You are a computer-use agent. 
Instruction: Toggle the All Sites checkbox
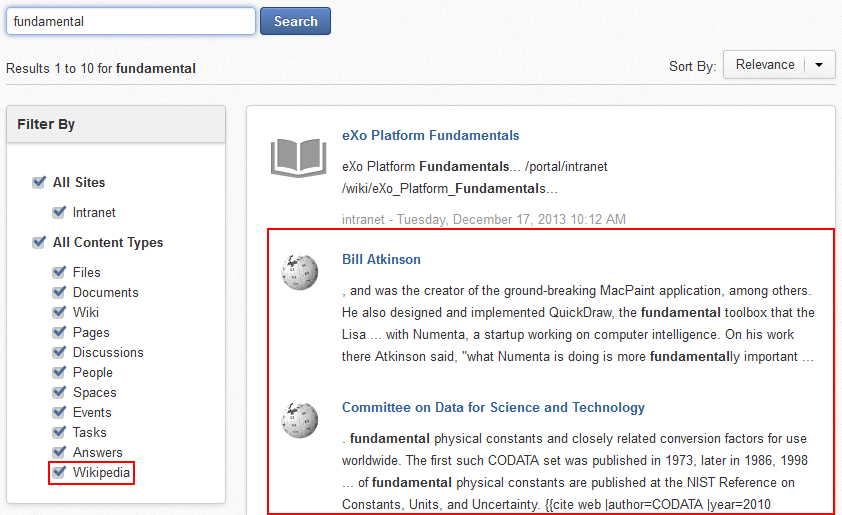pos(39,182)
